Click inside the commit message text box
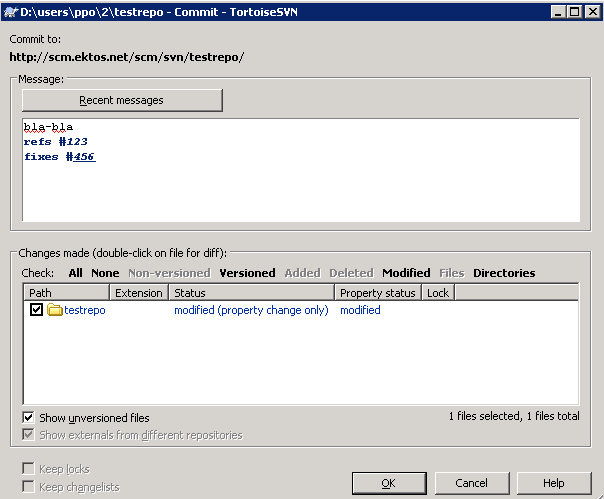604x499 pixels. [300, 190]
